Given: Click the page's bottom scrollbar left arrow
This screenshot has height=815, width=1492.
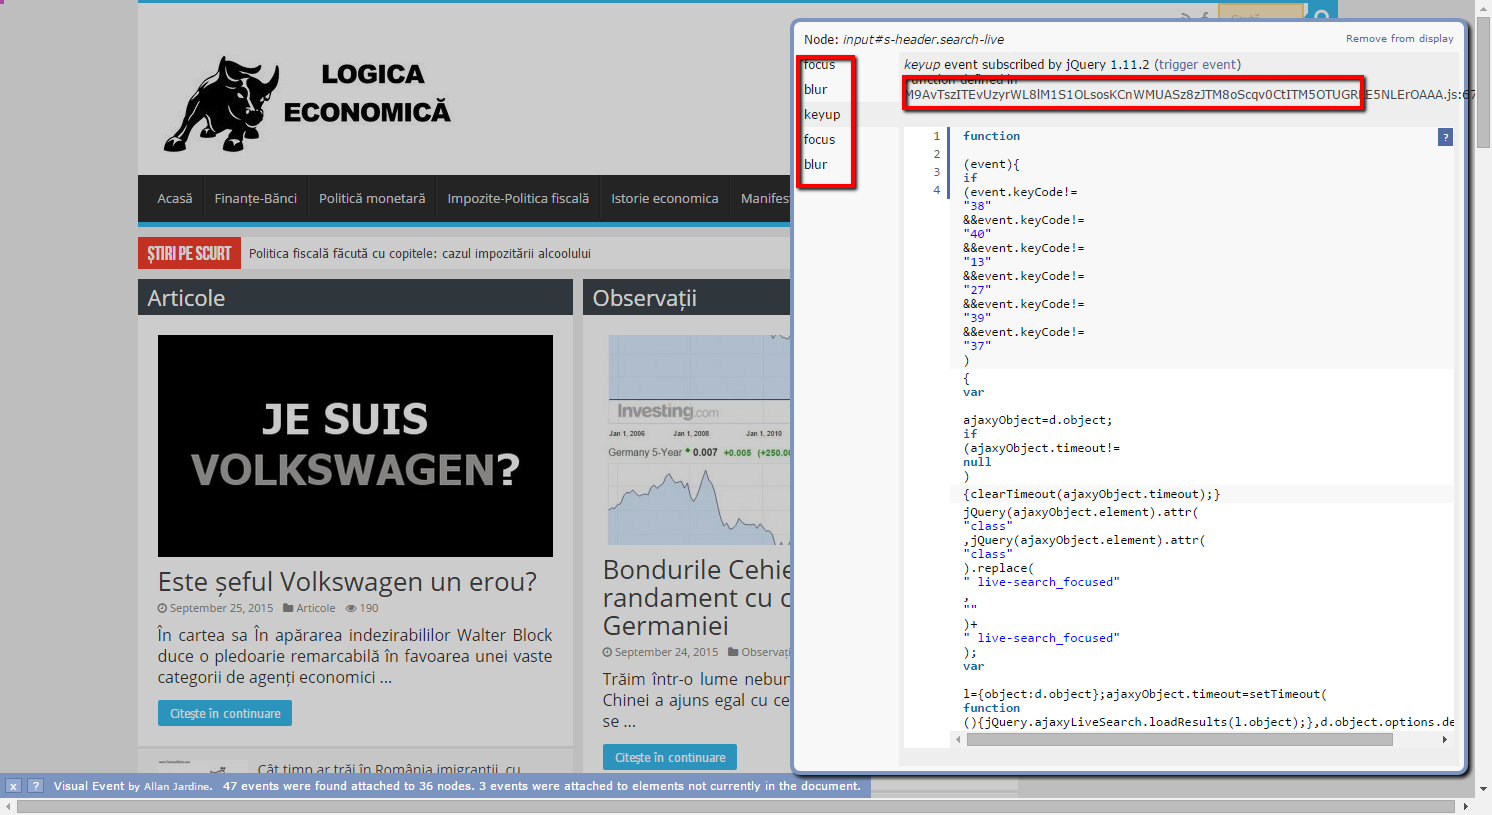Looking at the screenshot, I should (9, 806).
